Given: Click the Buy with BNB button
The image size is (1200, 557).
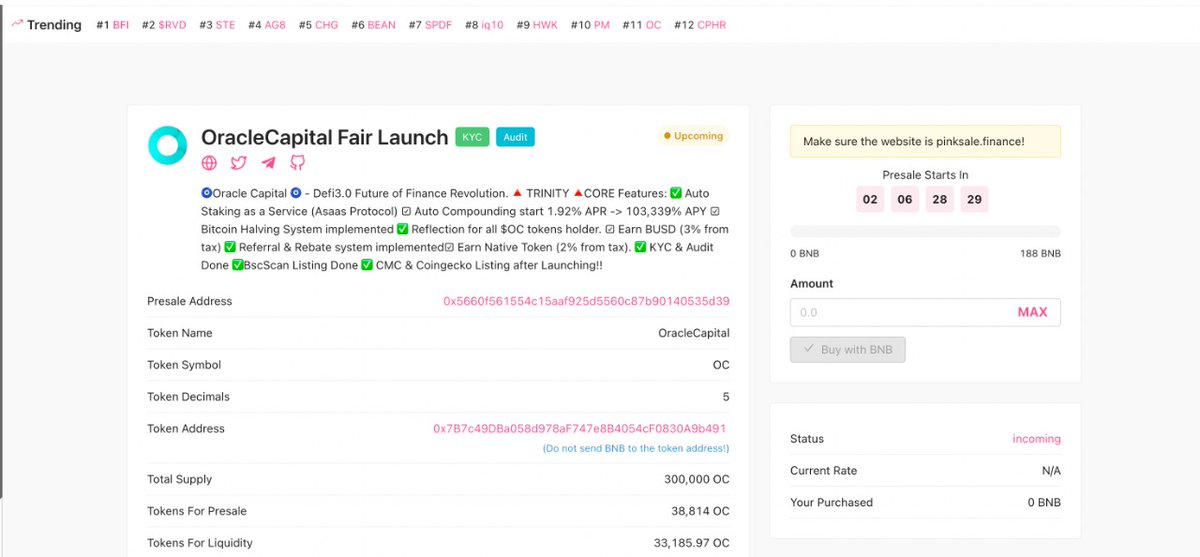Looking at the screenshot, I should [847, 350].
